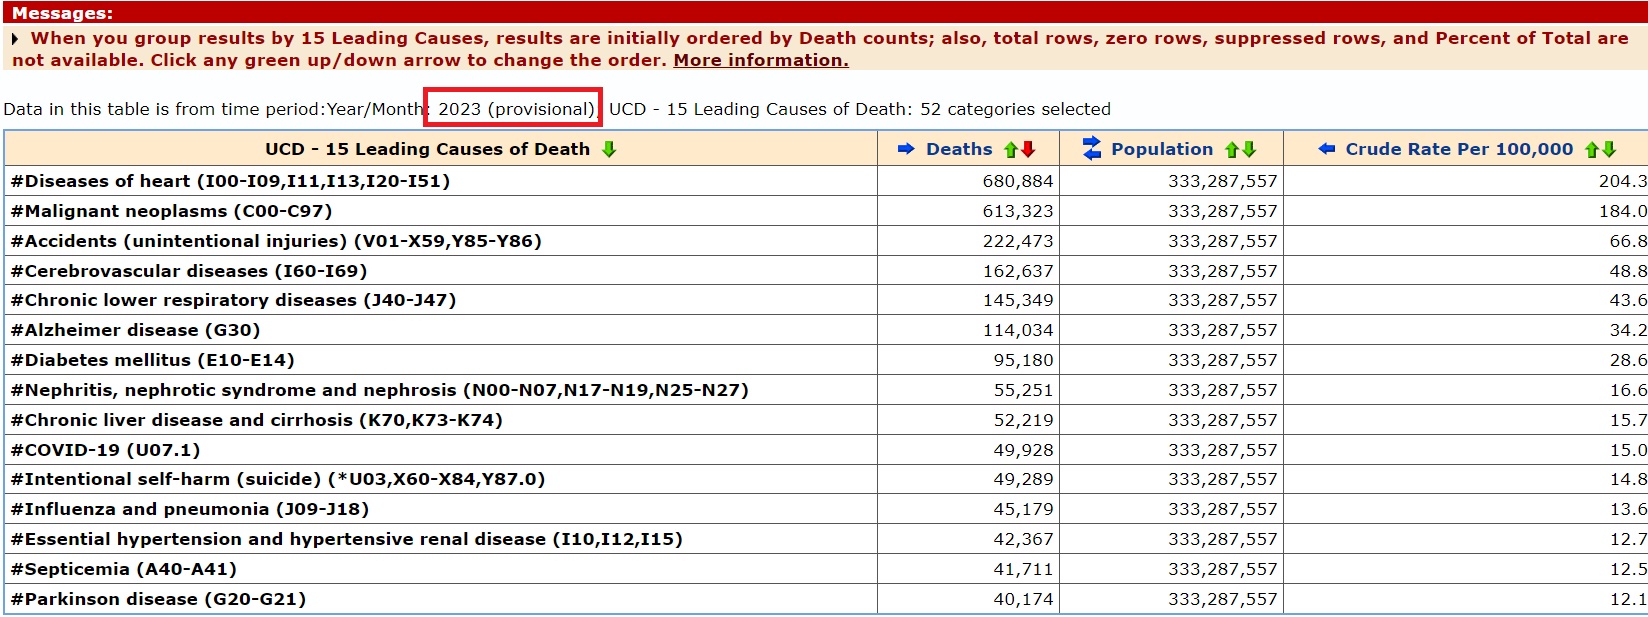Select Chronic liver disease and cirrhosis row
This screenshot has height=617, width=1648.
coord(256,420)
